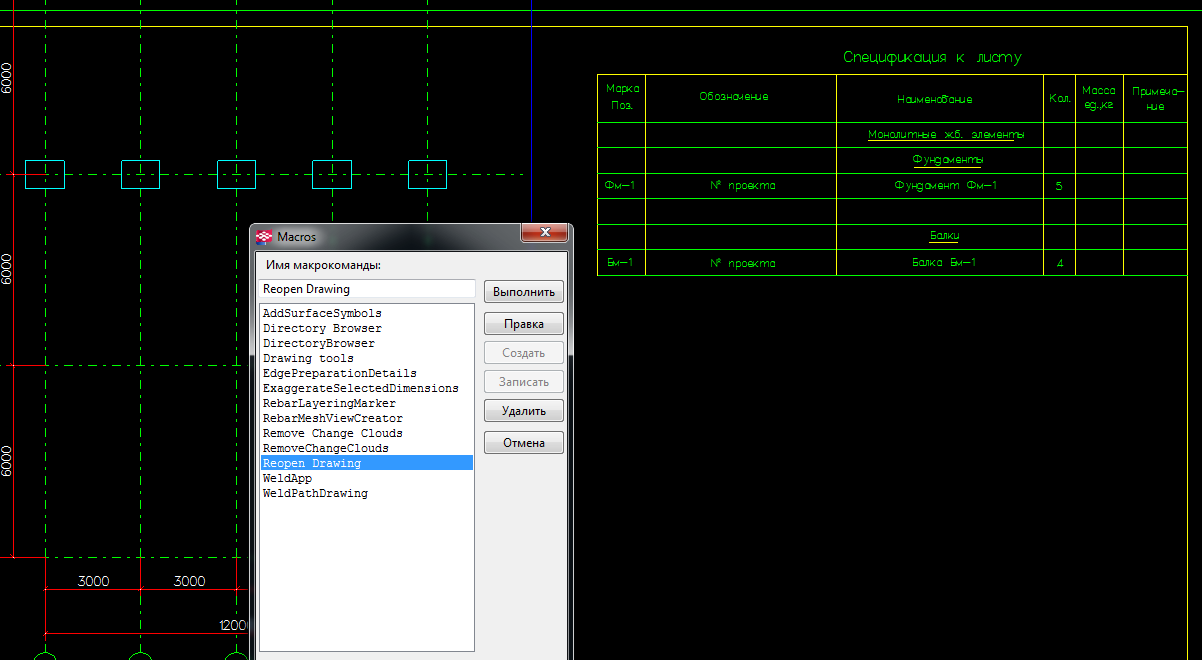Click the greyed-out Создать button
The image size is (1202, 660).
[524, 353]
